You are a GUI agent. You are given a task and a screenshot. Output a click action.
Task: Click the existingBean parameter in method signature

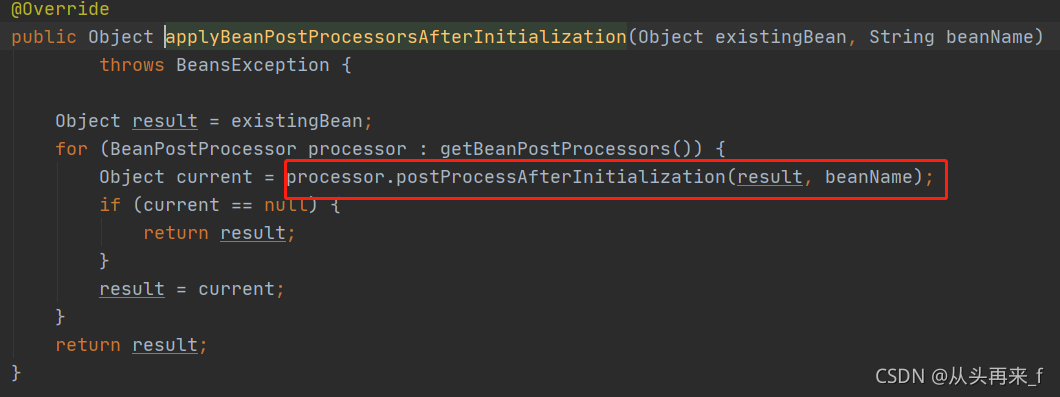coord(780,37)
